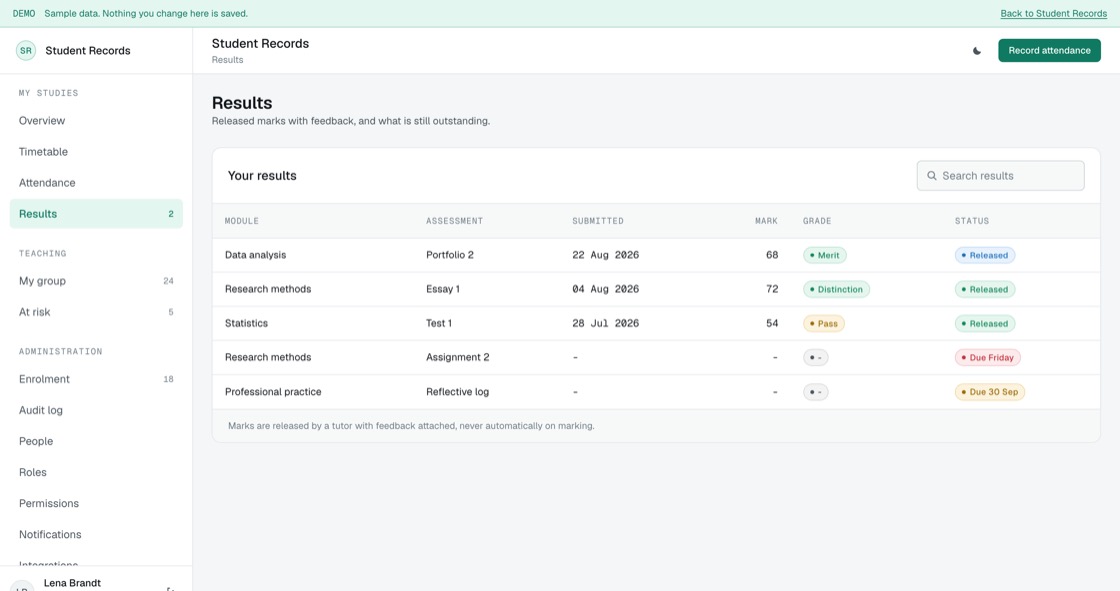Click the Distinction grade badge

click(836, 289)
